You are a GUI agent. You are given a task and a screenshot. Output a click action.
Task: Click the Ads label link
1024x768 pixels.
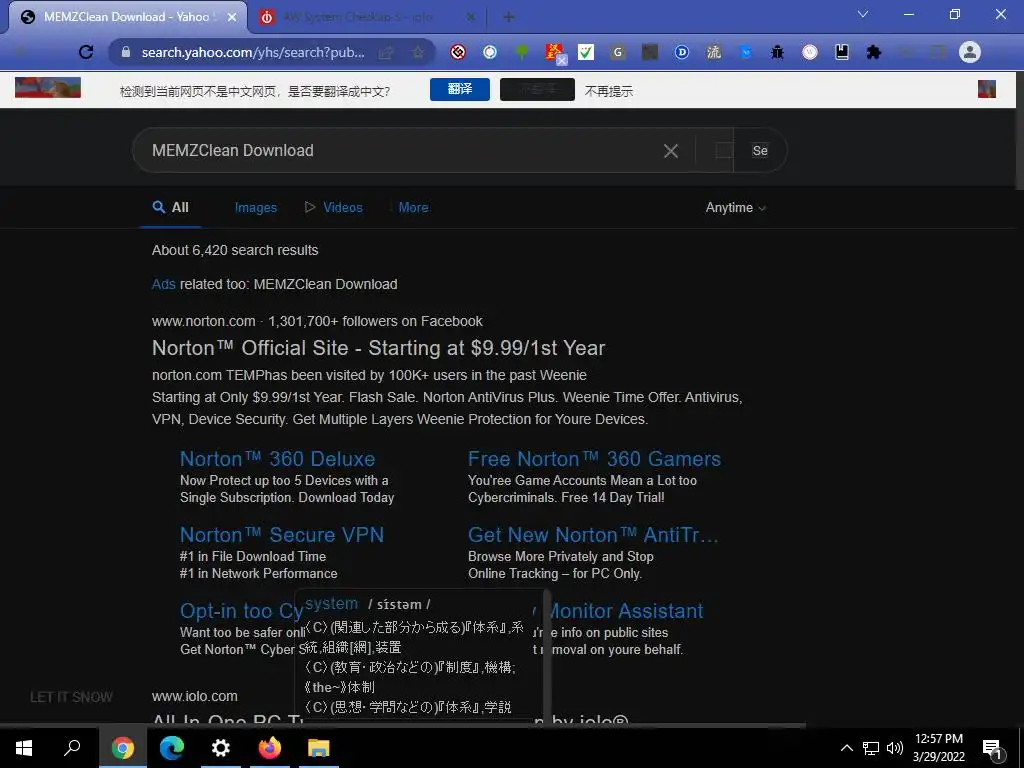point(163,284)
